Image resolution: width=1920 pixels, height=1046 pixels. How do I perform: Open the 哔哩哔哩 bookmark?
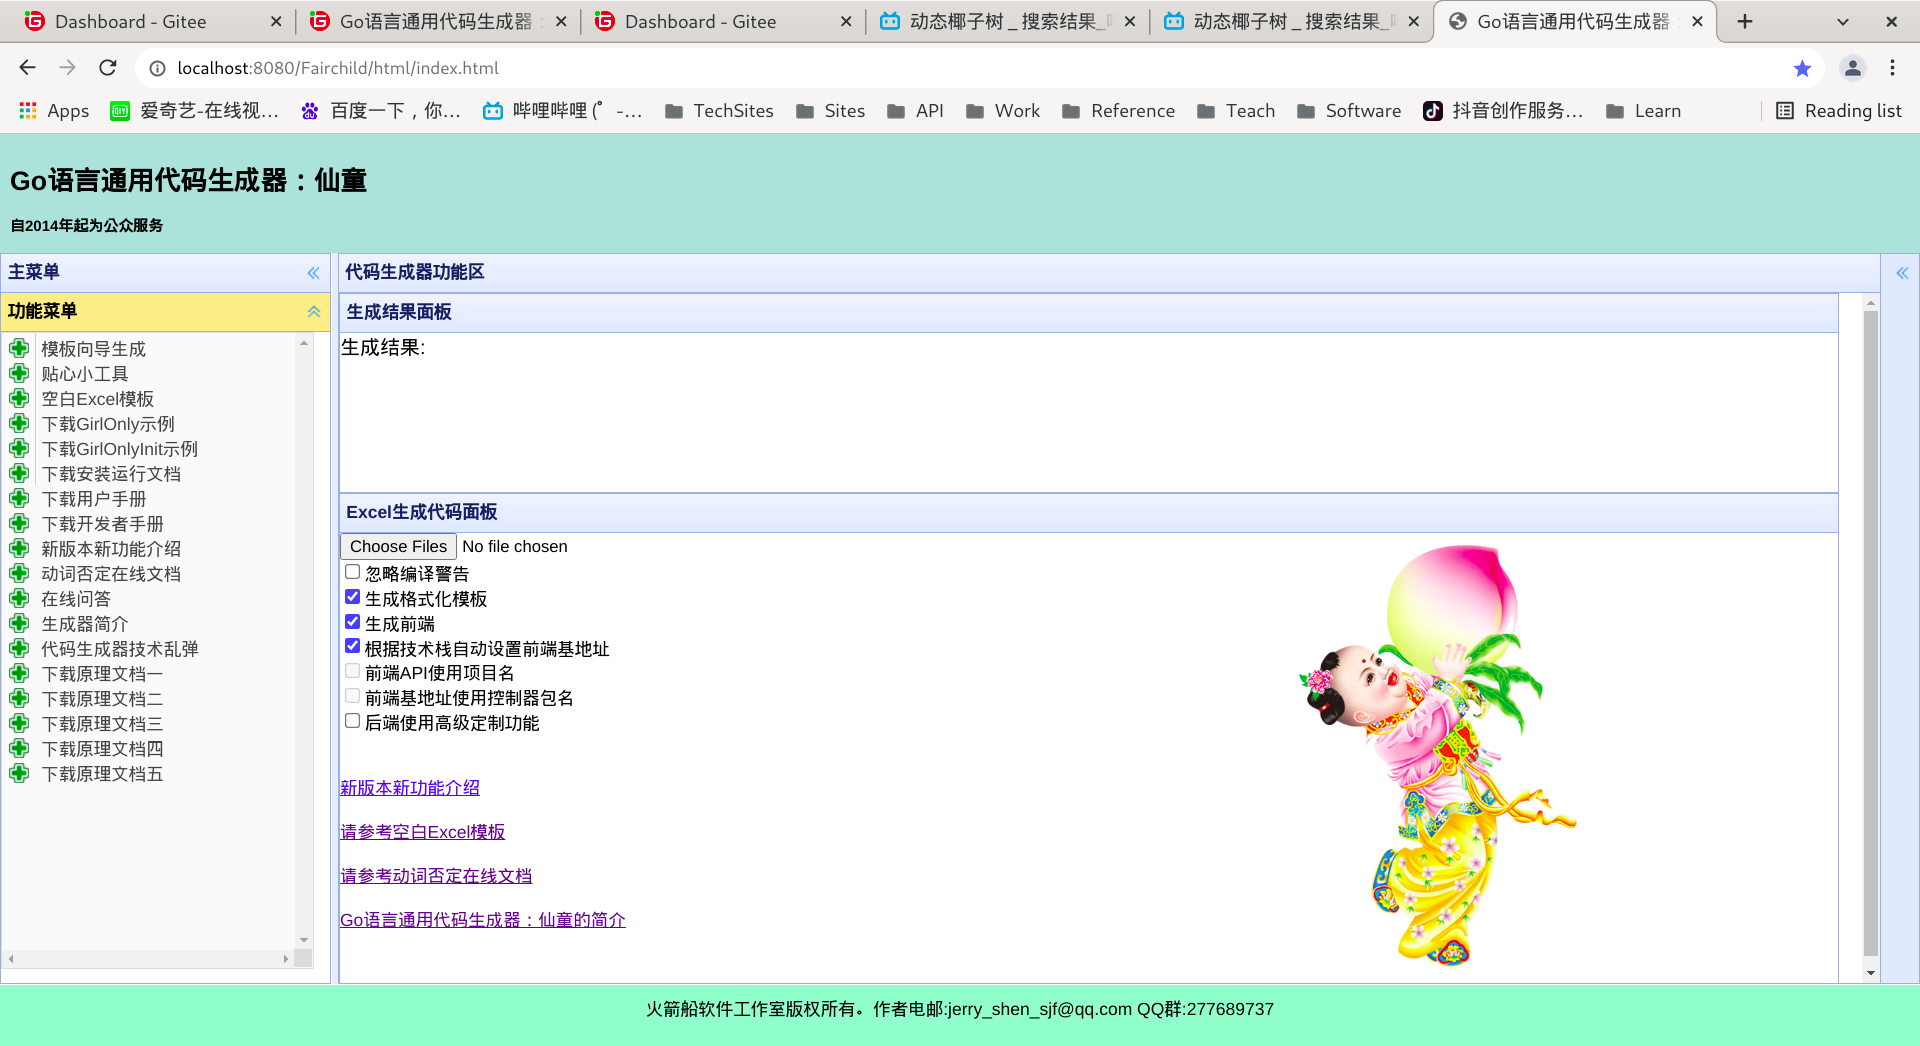tap(562, 111)
